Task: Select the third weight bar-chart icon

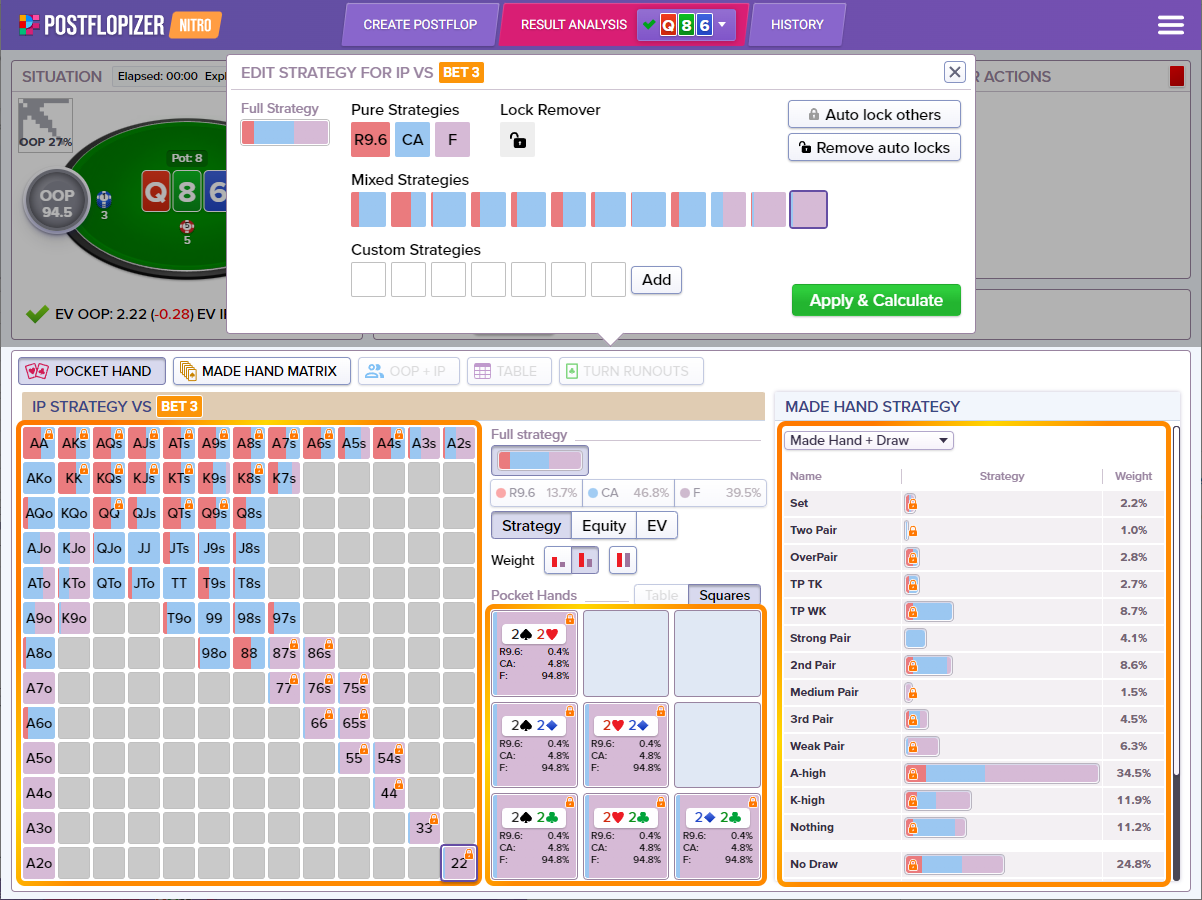Action: [x=623, y=560]
